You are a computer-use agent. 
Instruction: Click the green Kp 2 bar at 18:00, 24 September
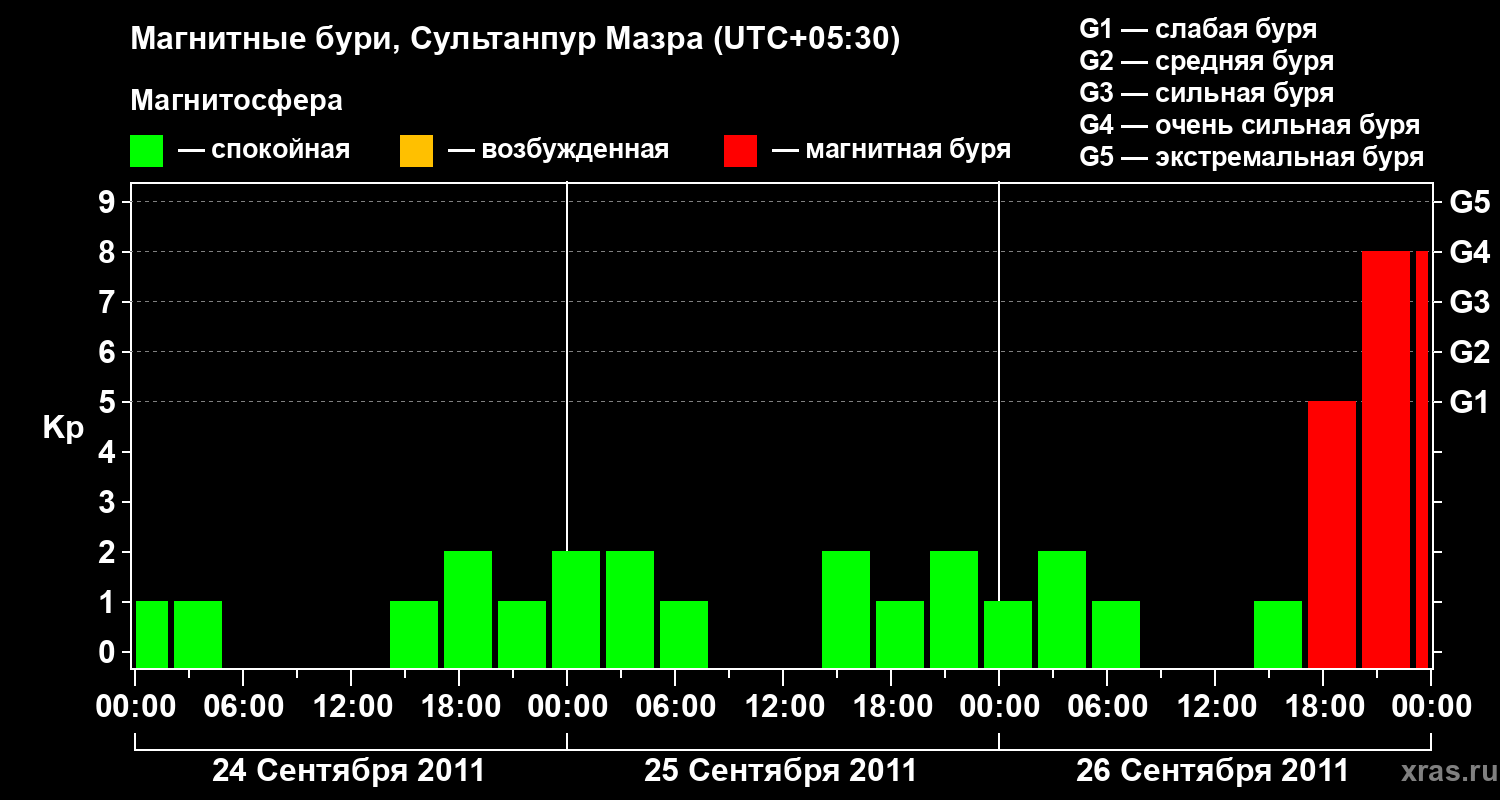468,610
